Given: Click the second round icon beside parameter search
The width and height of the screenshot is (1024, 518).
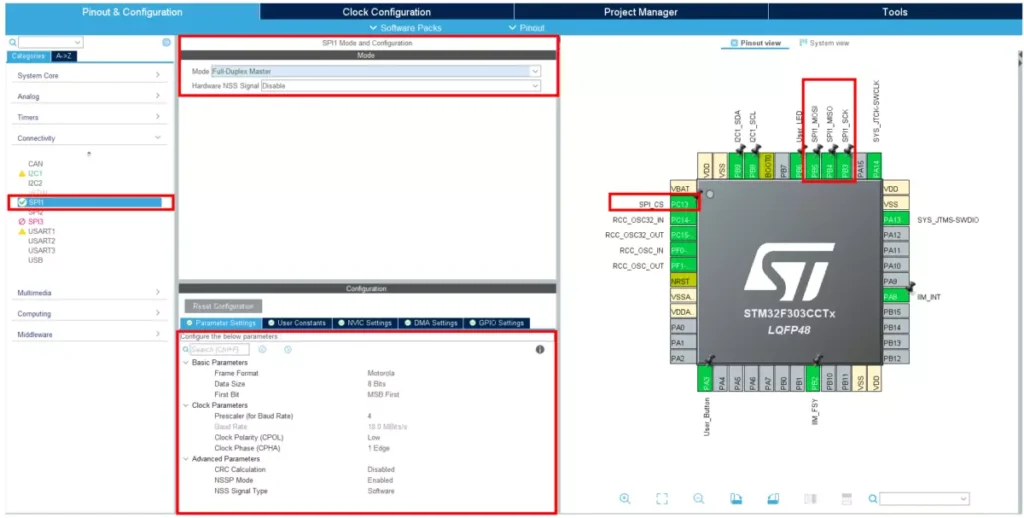Looking at the screenshot, I should click(x=287, y=349).
